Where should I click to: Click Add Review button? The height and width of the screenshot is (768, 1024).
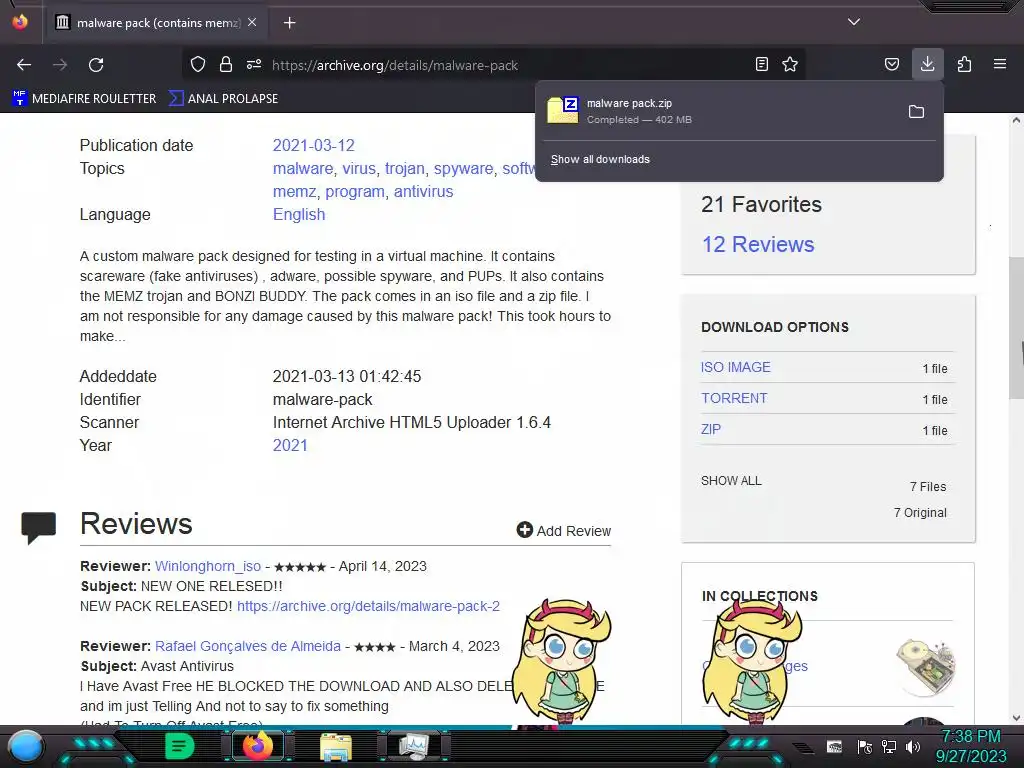(564, 530)
